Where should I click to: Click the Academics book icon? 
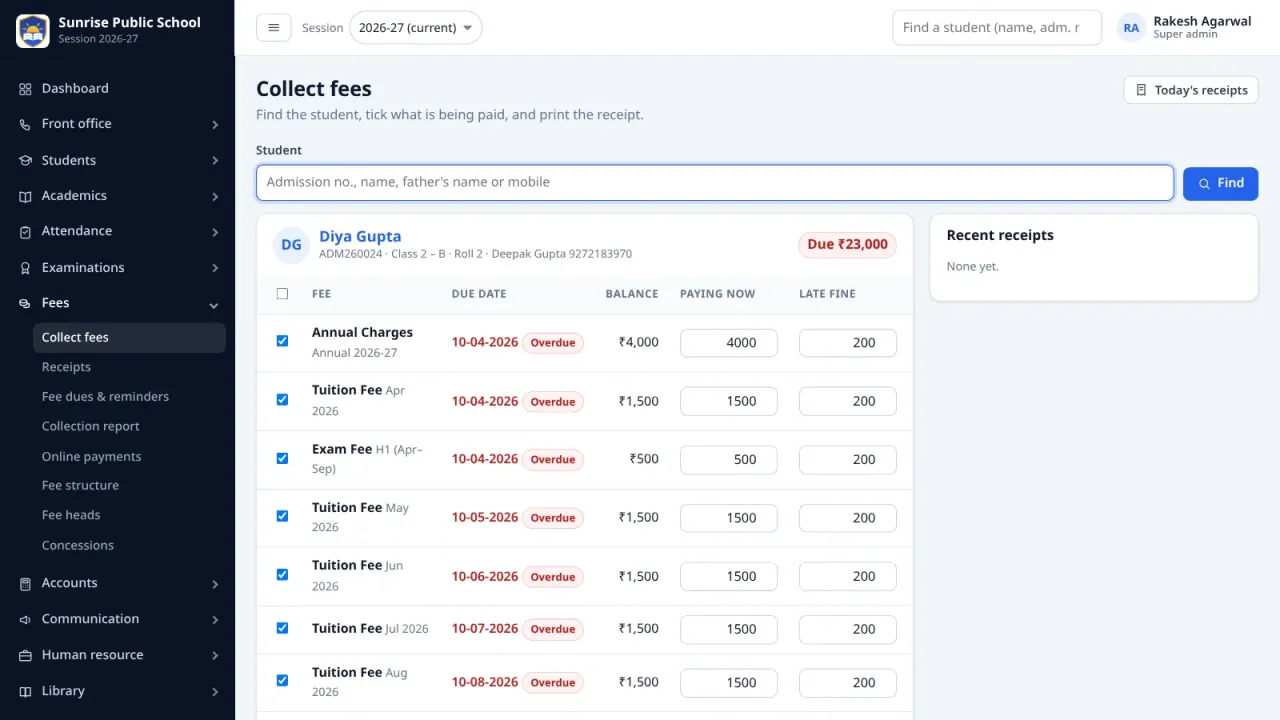pos(25,196)
